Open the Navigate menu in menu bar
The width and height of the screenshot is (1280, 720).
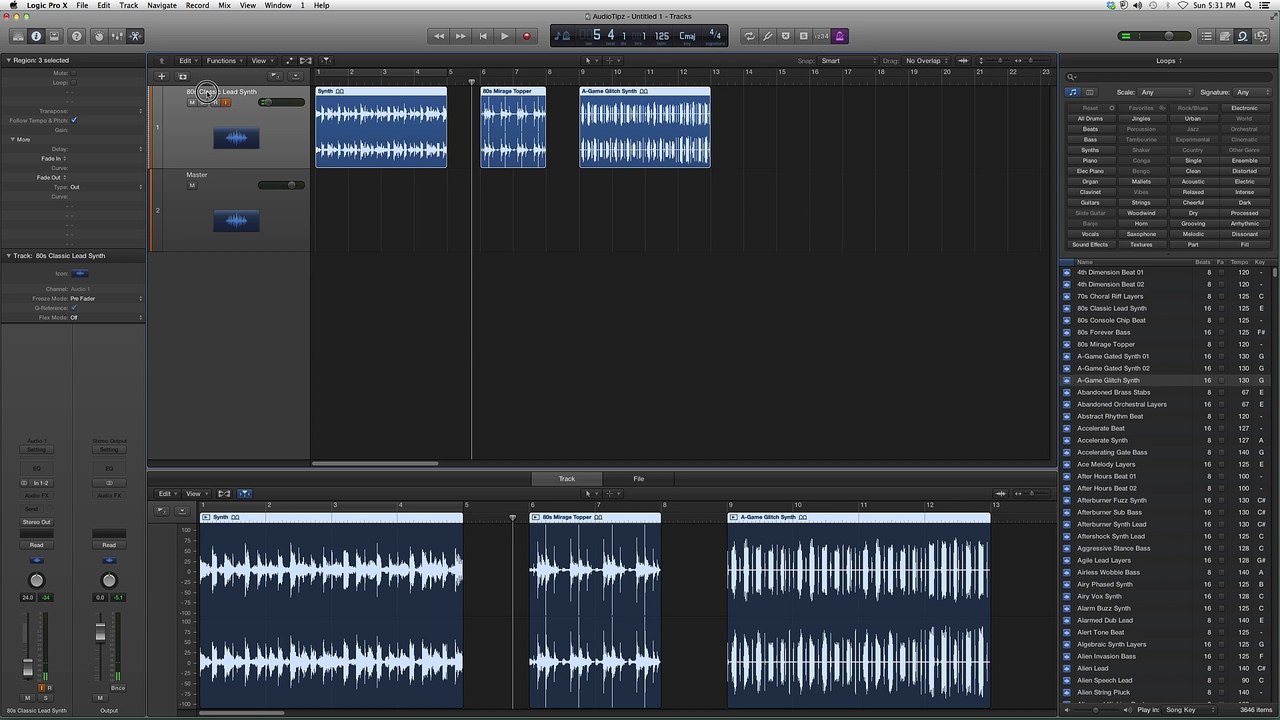(162, 5)
